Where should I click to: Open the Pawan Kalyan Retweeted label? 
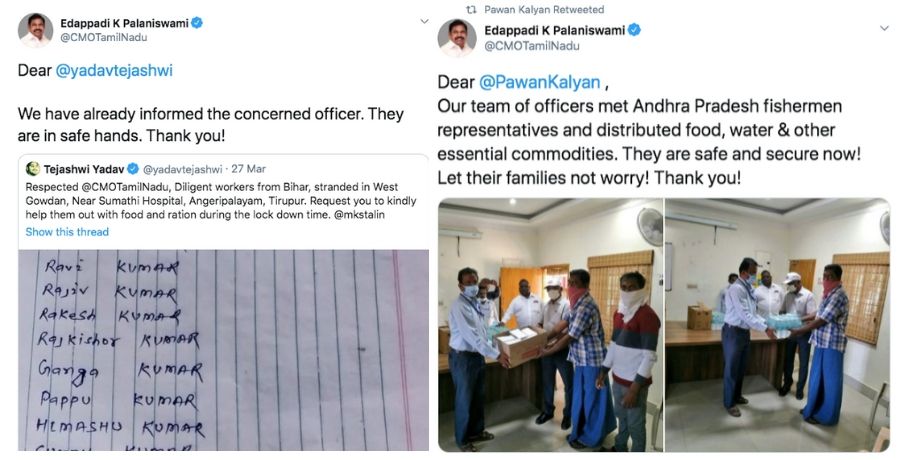544,9
